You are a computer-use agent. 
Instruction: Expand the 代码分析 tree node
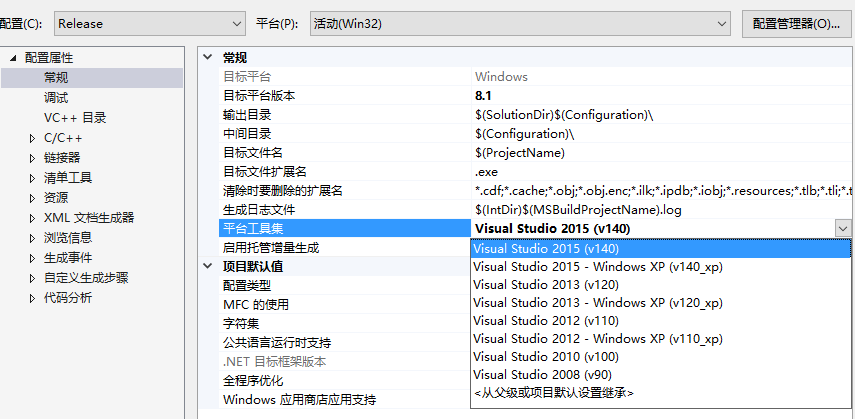coord(33,298)
